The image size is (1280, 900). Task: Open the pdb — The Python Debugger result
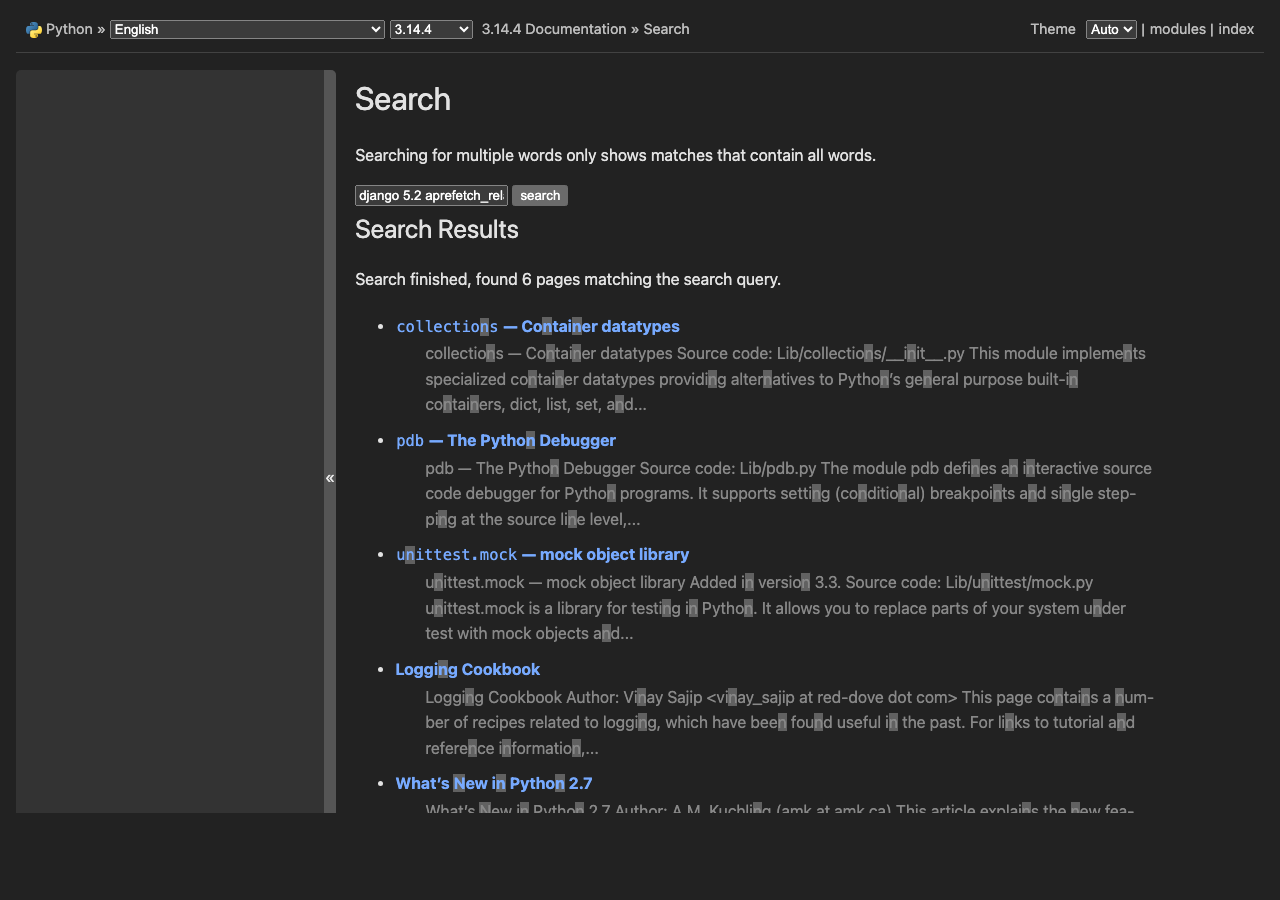tap(505, 440)
